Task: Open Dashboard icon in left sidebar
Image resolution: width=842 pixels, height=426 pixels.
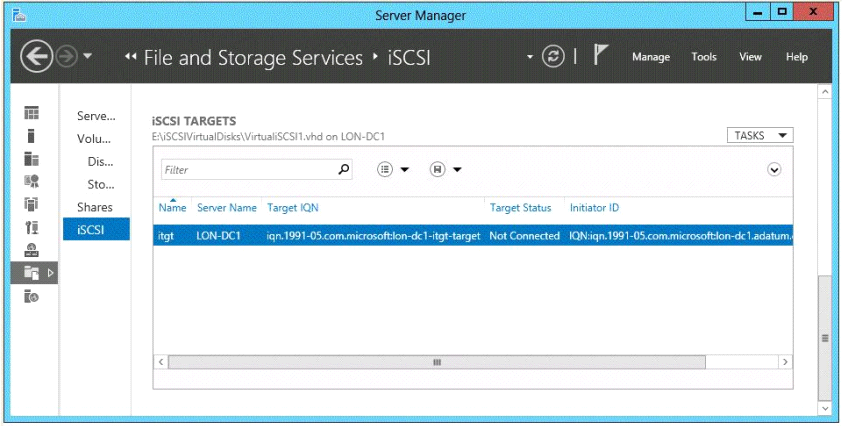Action: click(x=31, y=113)
